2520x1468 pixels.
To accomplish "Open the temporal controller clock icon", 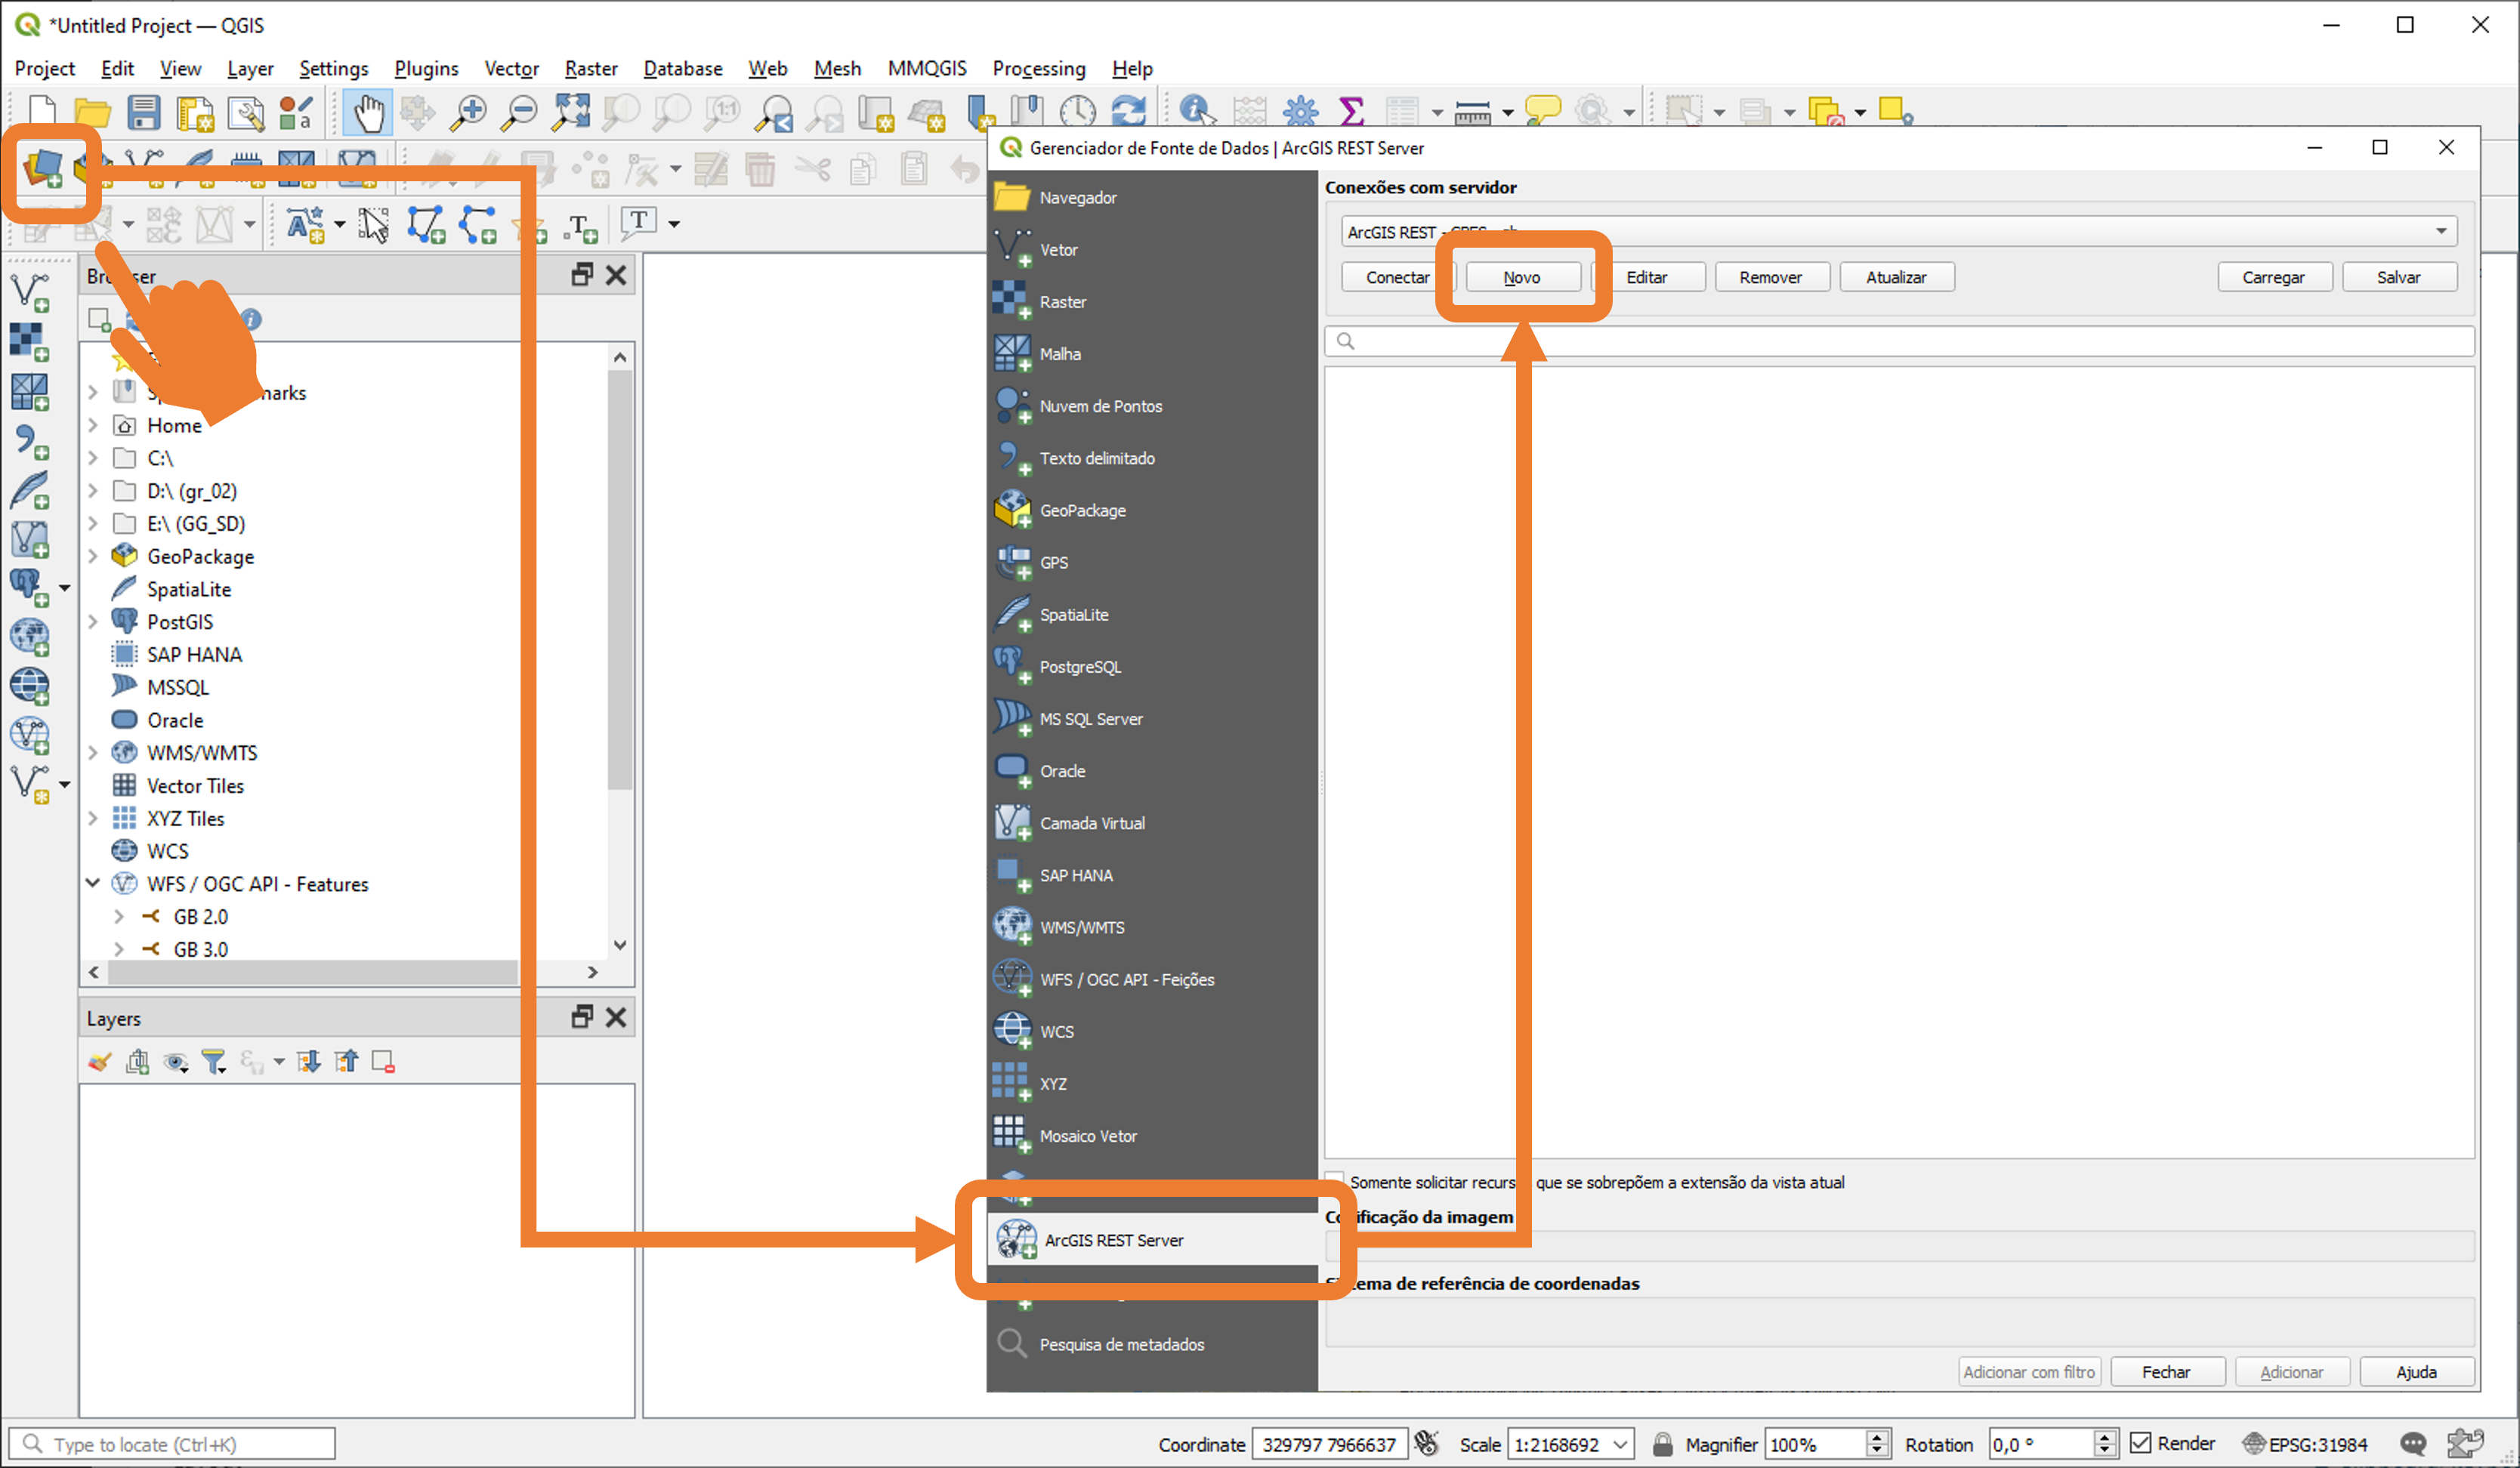I will [1078, 112].
